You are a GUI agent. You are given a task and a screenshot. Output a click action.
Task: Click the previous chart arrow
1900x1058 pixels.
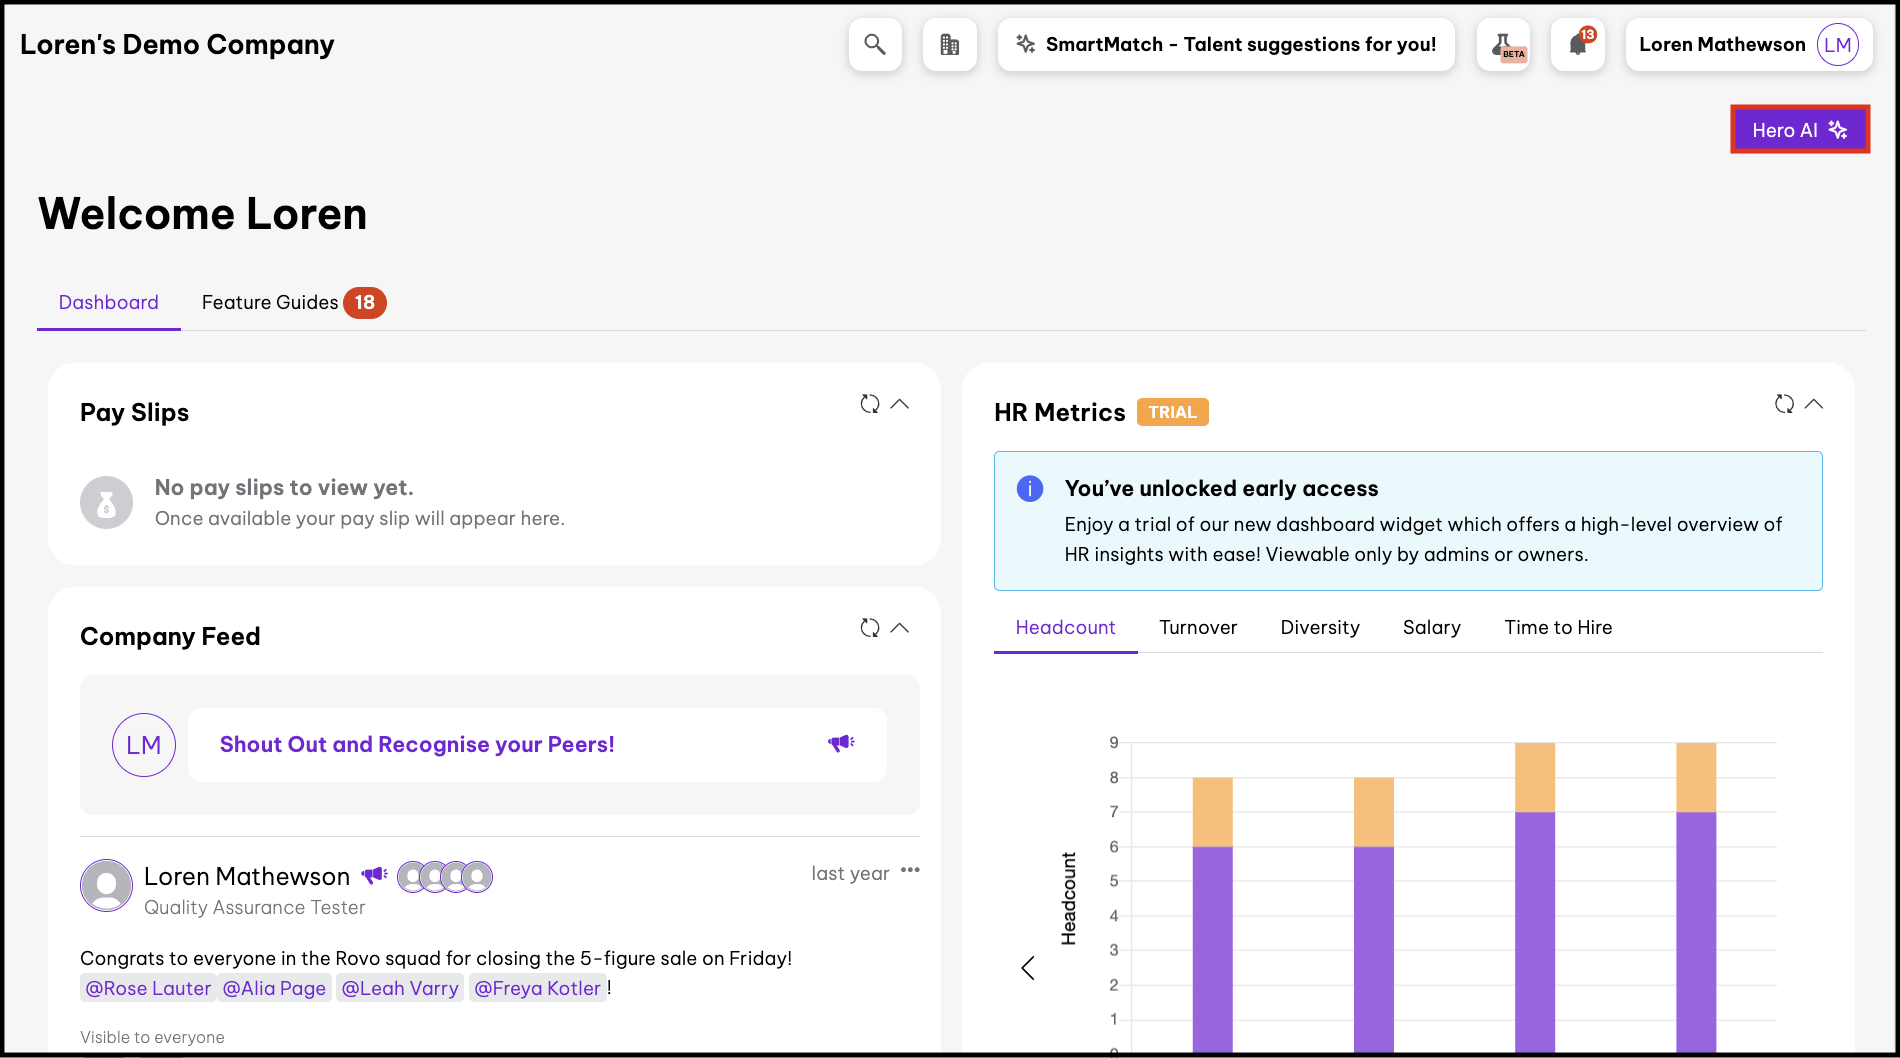pos(1028,968)
